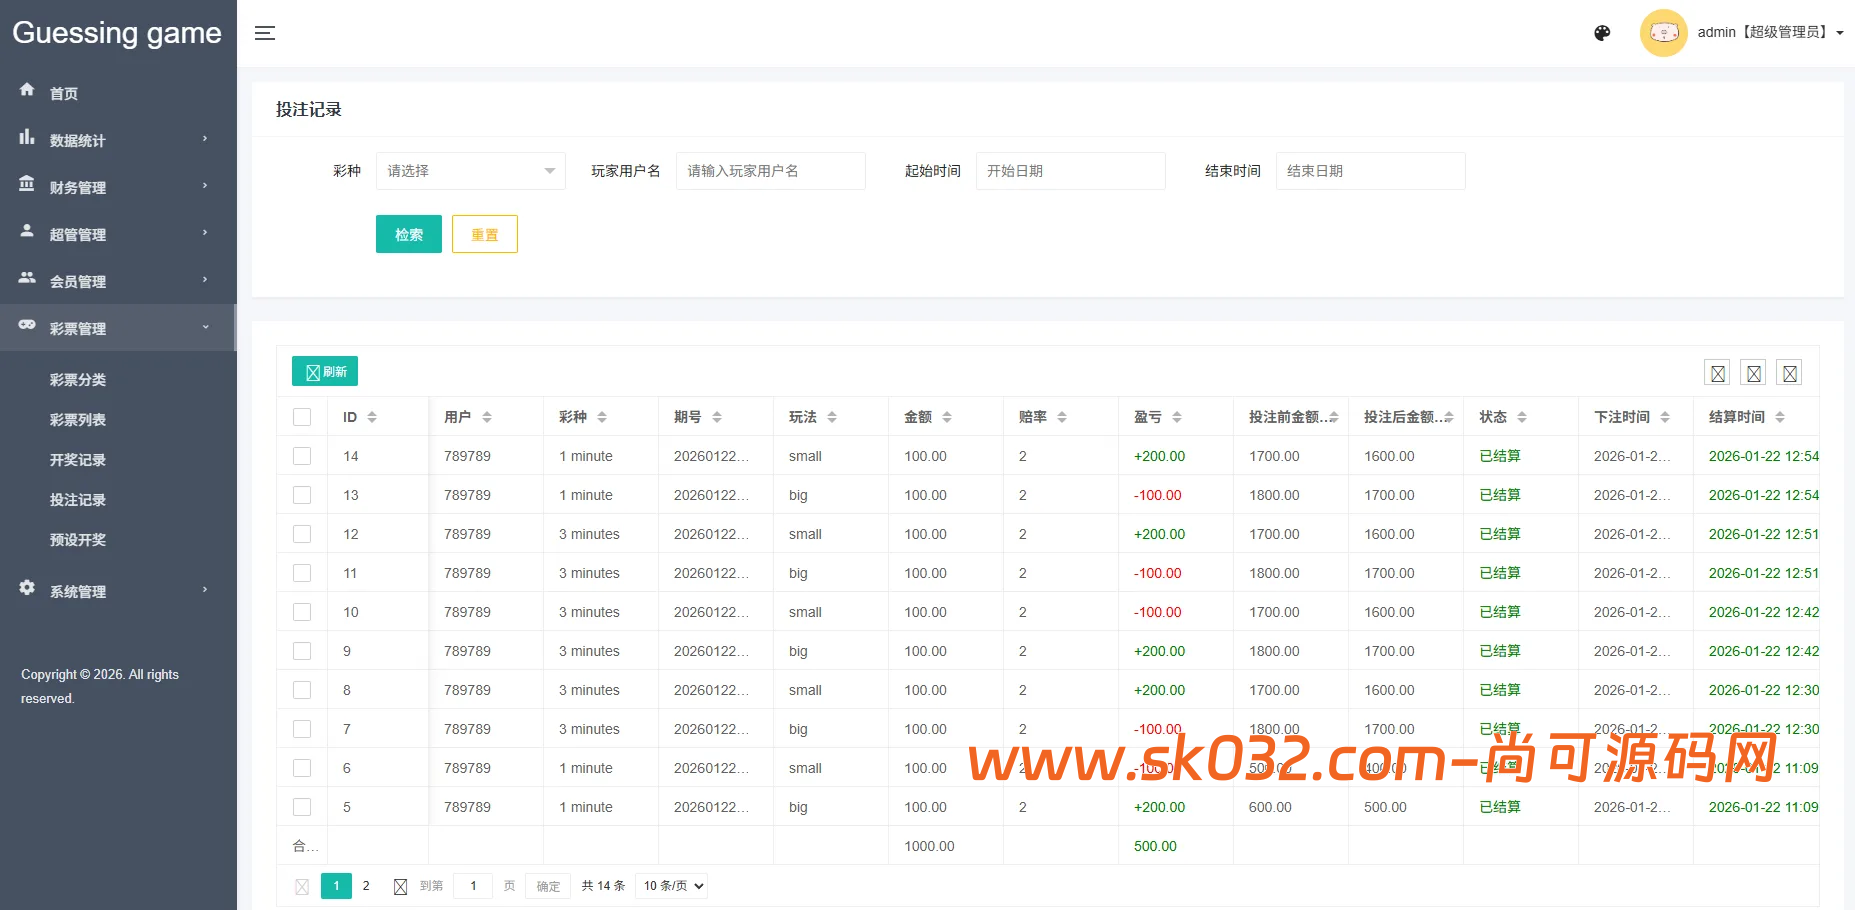Open the theme palette icon in the top bar

pyautogui.click(x=1602, y=33)
